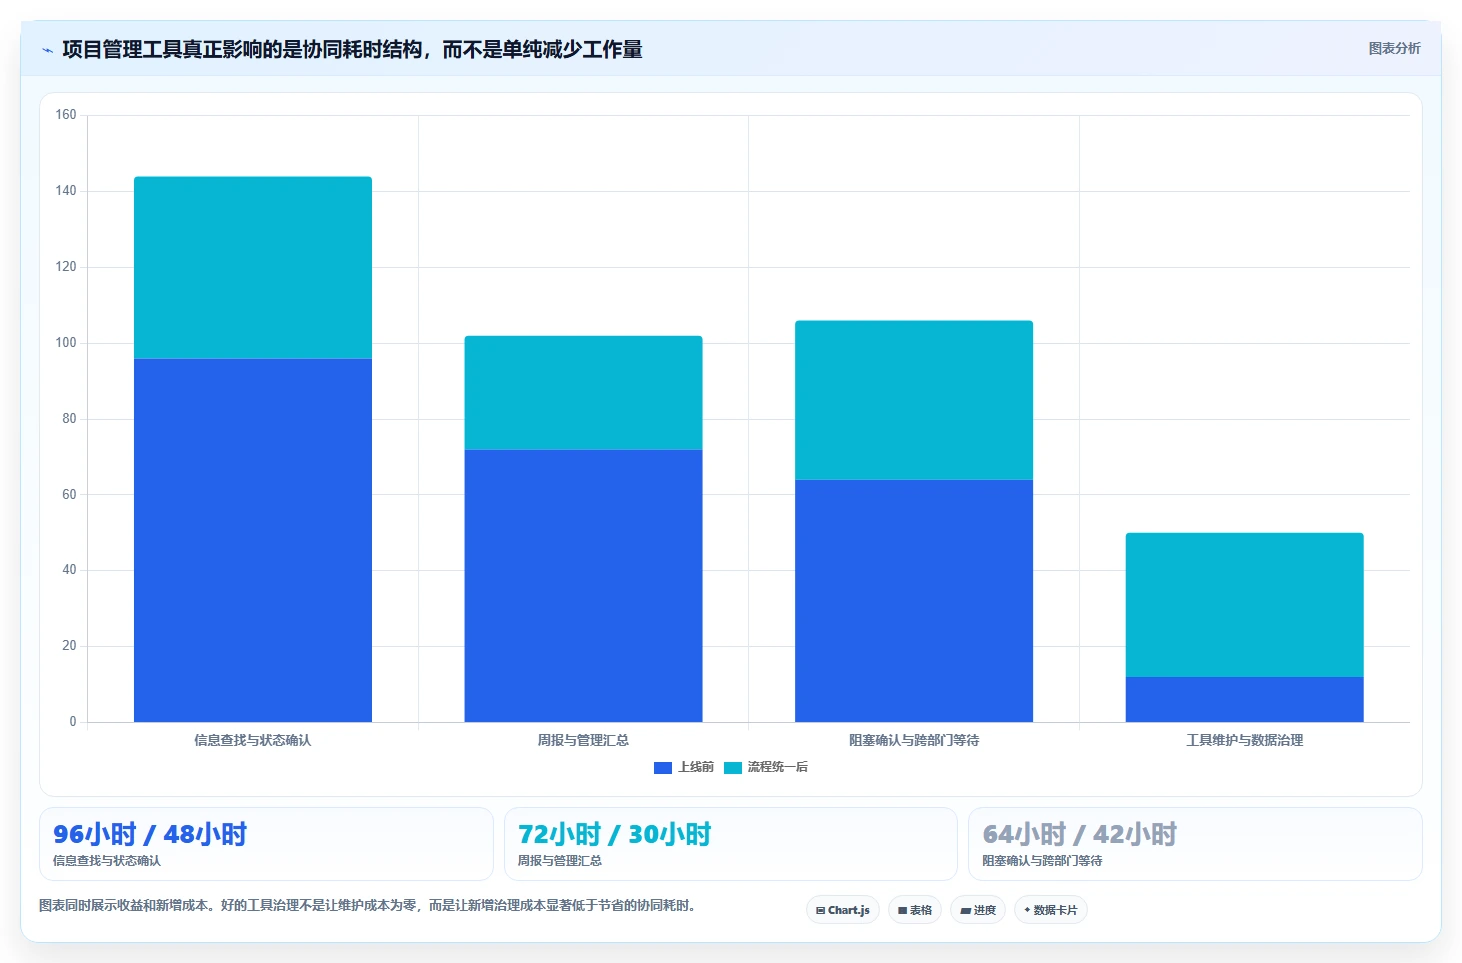Click the axis label 工具维护与数据治理
Viewport: 1462px width, 963px height.
click(x=1244, y=740)
